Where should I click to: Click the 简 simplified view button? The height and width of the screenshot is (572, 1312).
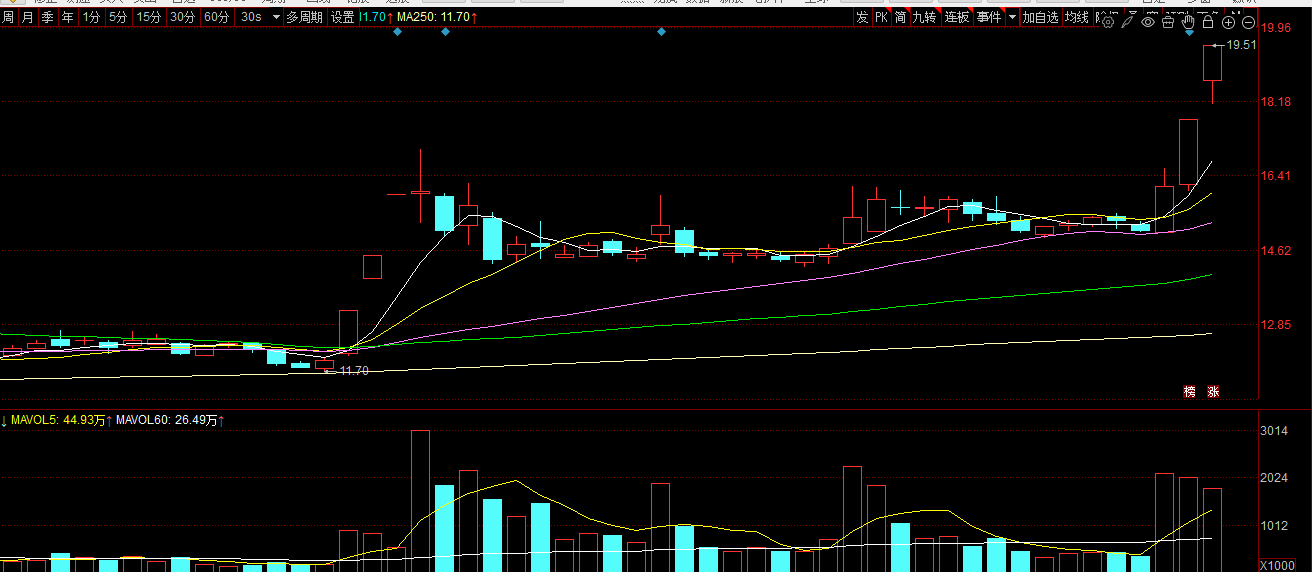901,17
